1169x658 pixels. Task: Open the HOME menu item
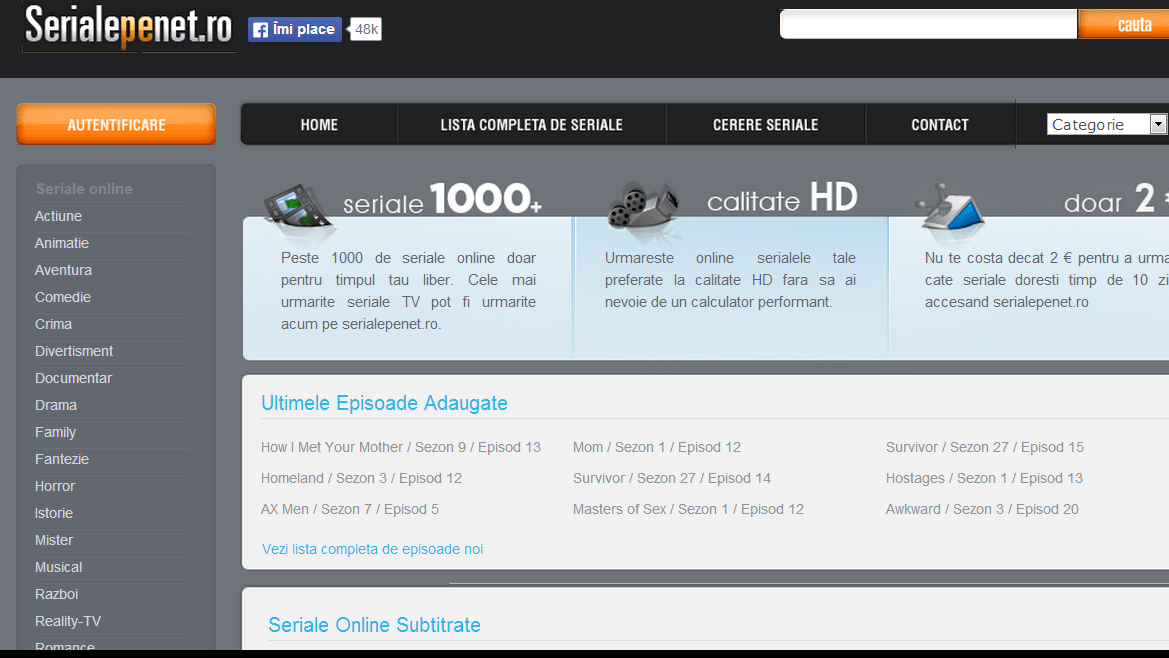click(319, 125)
